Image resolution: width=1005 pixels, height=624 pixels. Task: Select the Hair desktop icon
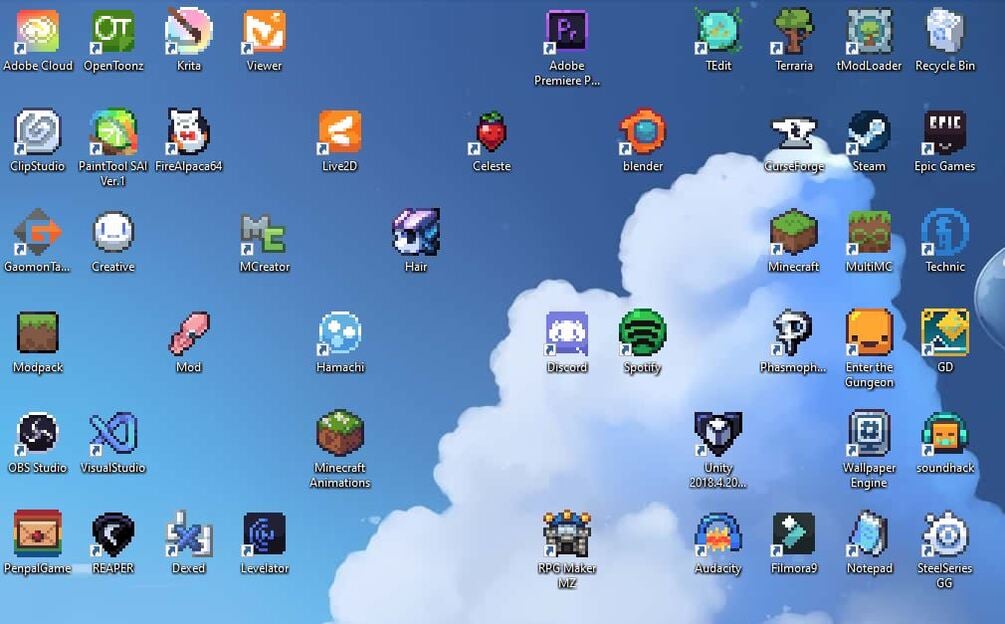click(x=415, y=232)
